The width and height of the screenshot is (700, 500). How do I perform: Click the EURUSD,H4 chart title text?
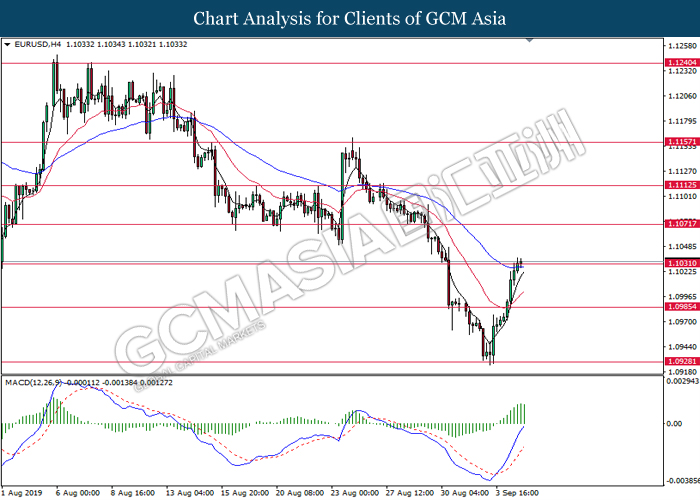(x=38, y=45)
